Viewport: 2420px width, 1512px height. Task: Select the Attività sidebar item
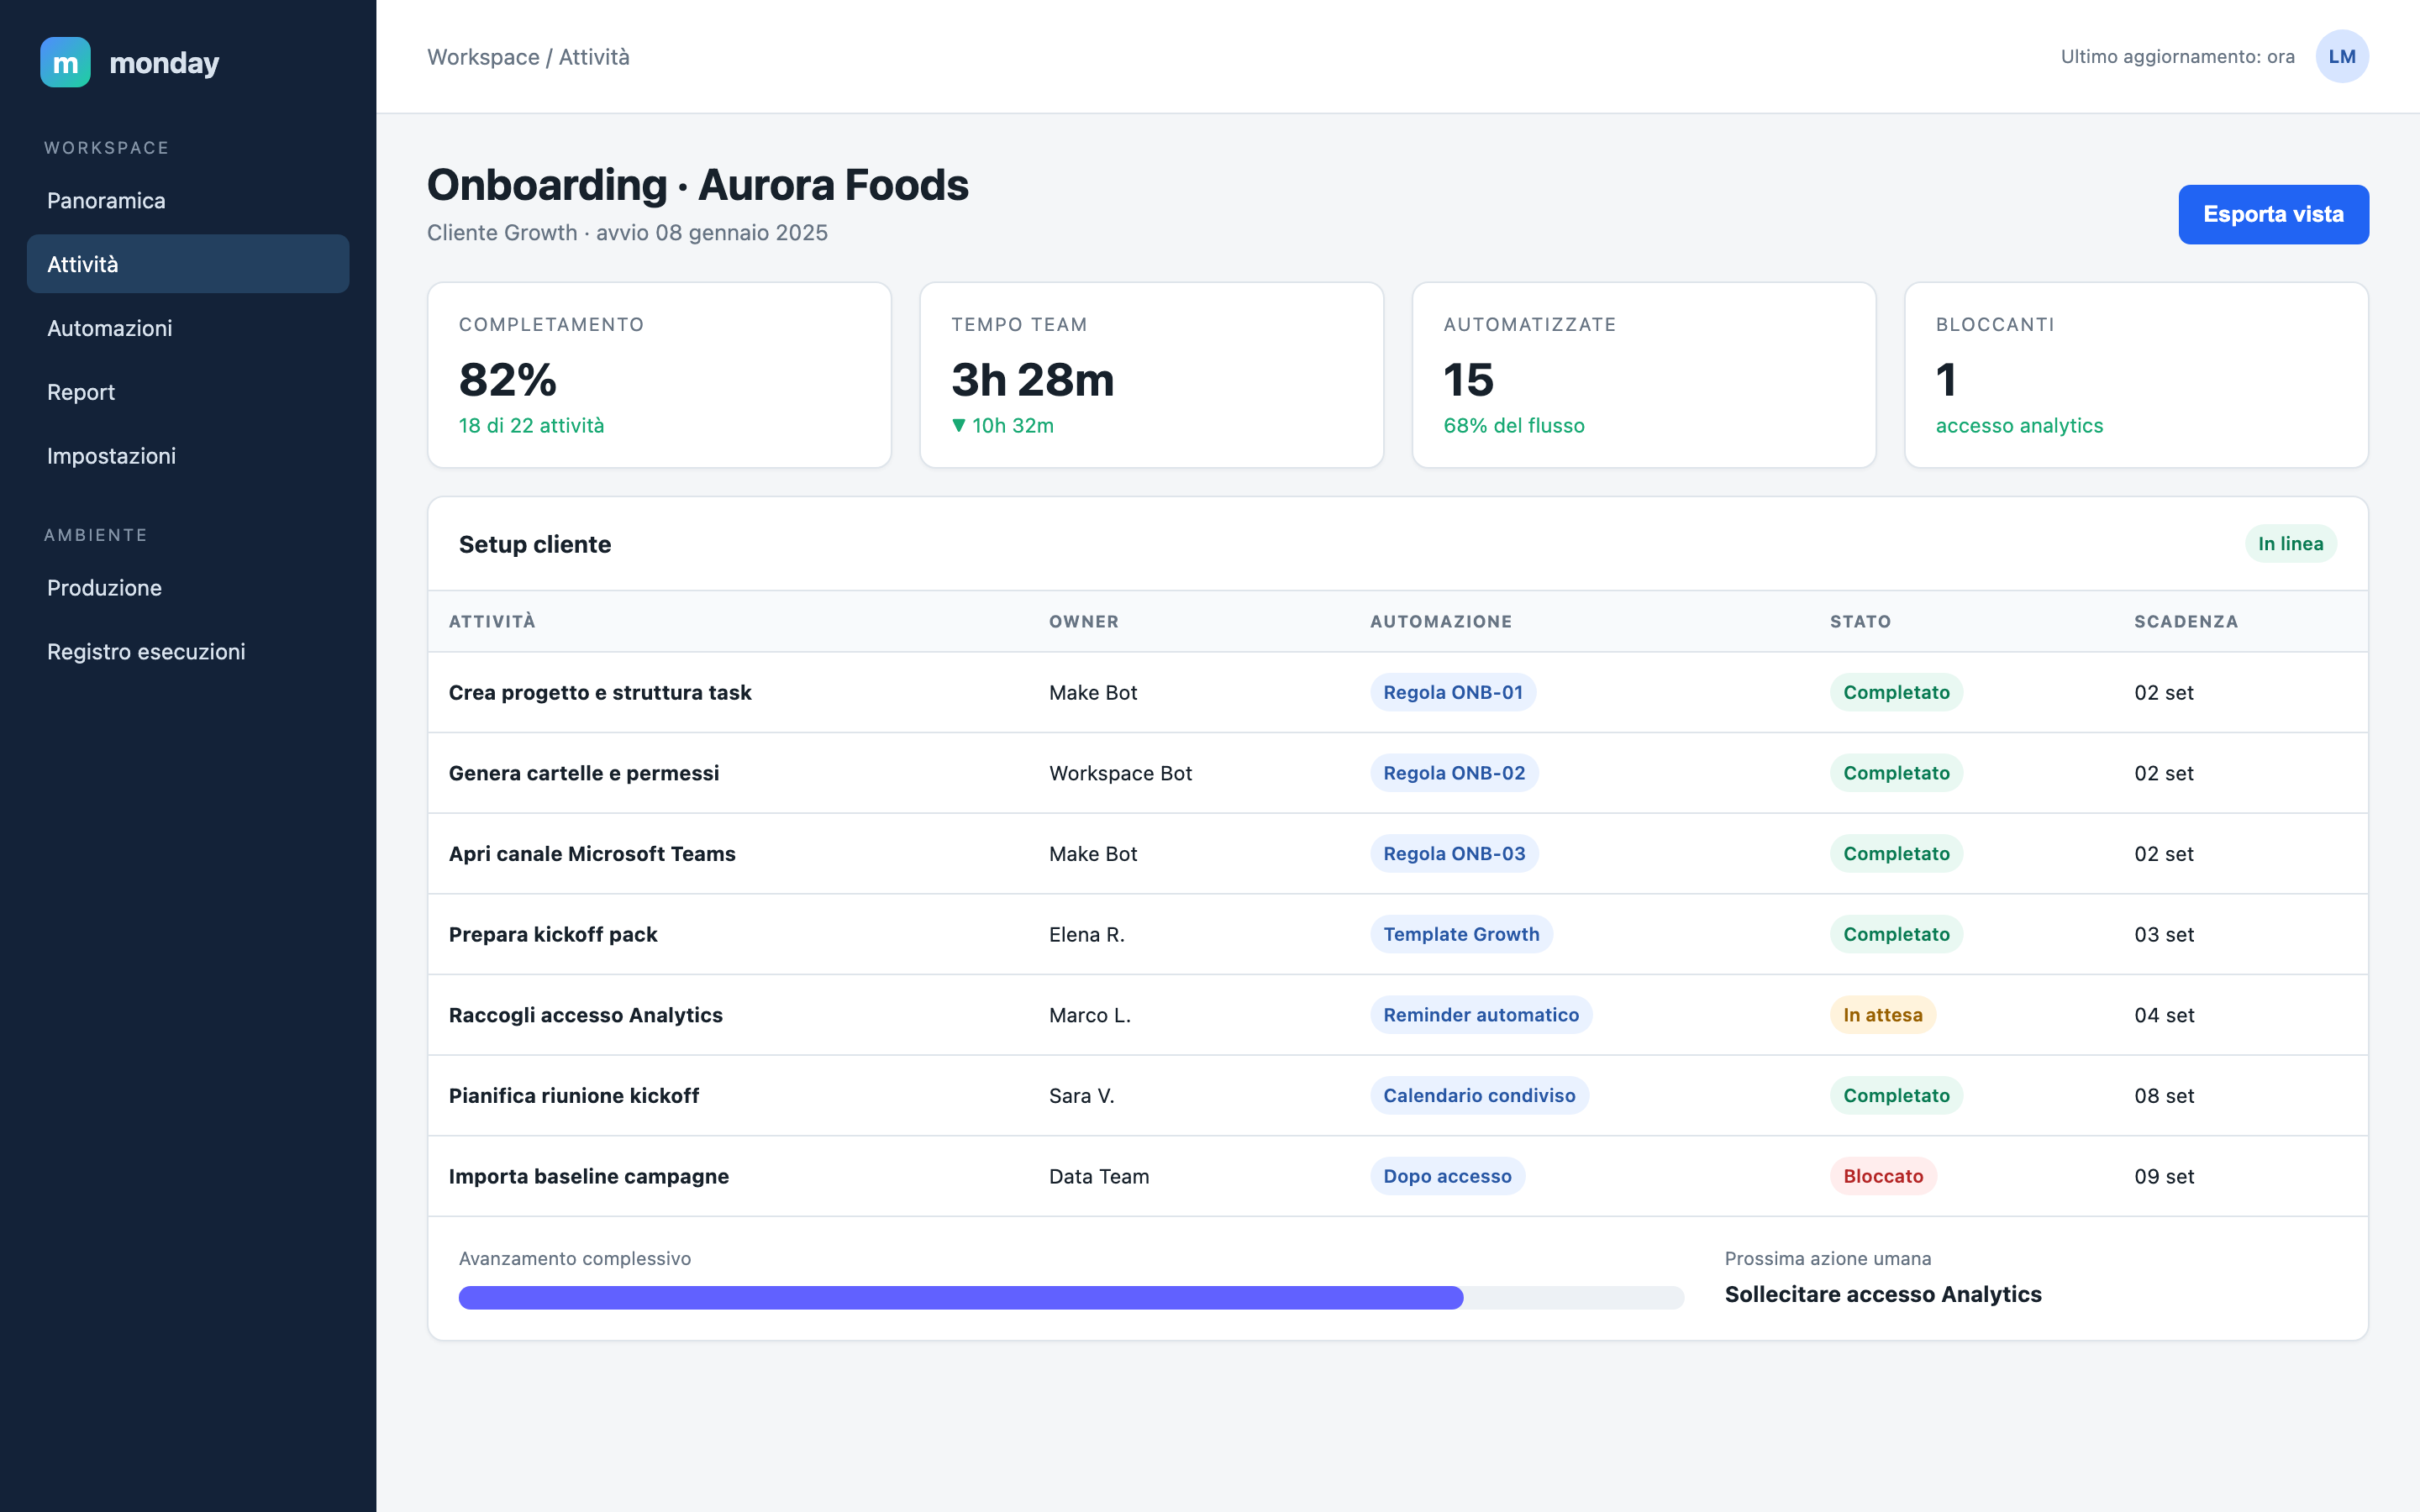point(188,264)
